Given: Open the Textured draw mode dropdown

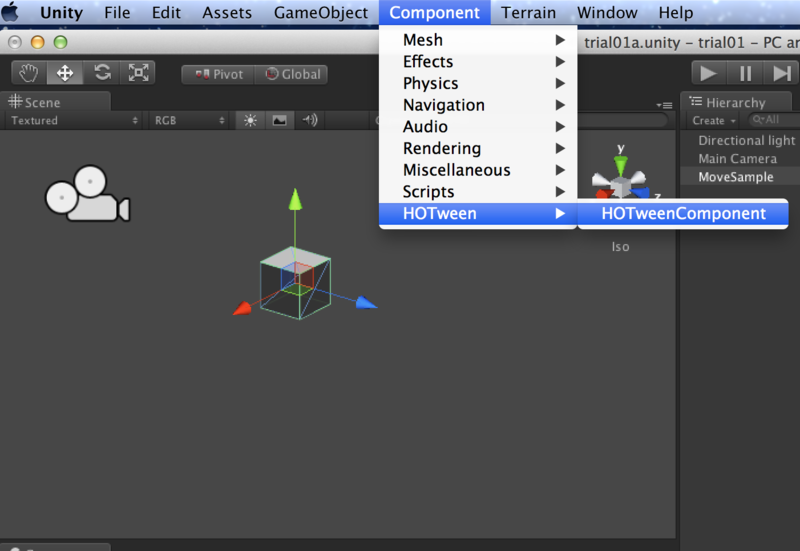Looking at the screenshot, I should click(74, 120).
